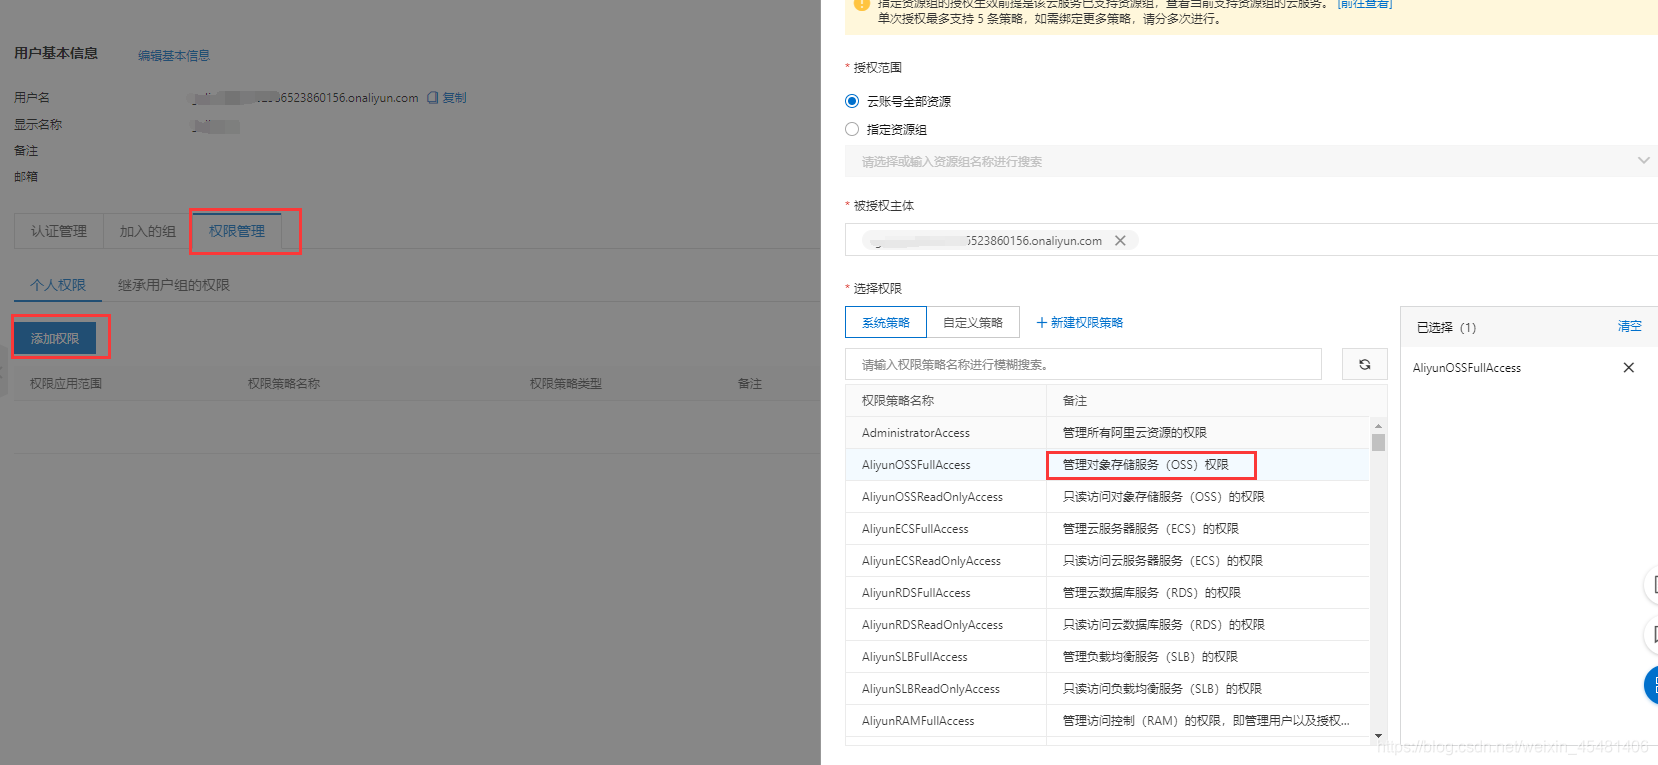
Task: Select the AliyunRDSReadOnlyAccess policy
Action: point(1107,625)
